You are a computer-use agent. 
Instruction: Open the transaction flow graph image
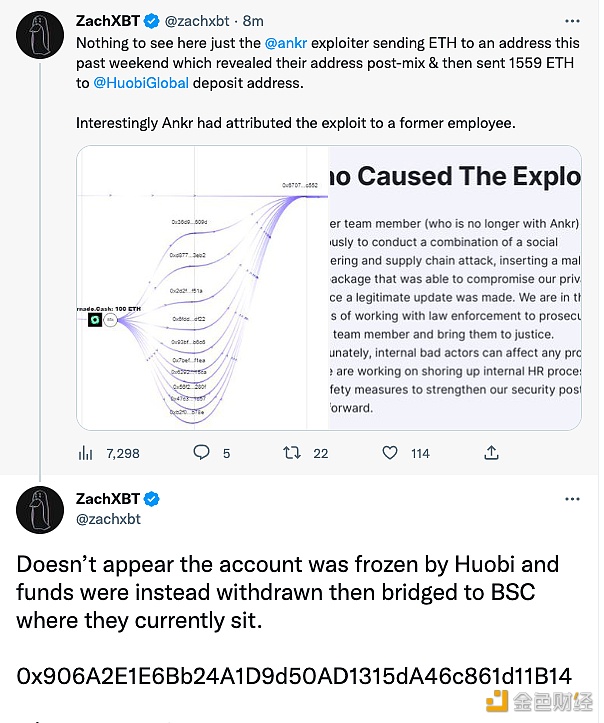(x=202, y=289)
